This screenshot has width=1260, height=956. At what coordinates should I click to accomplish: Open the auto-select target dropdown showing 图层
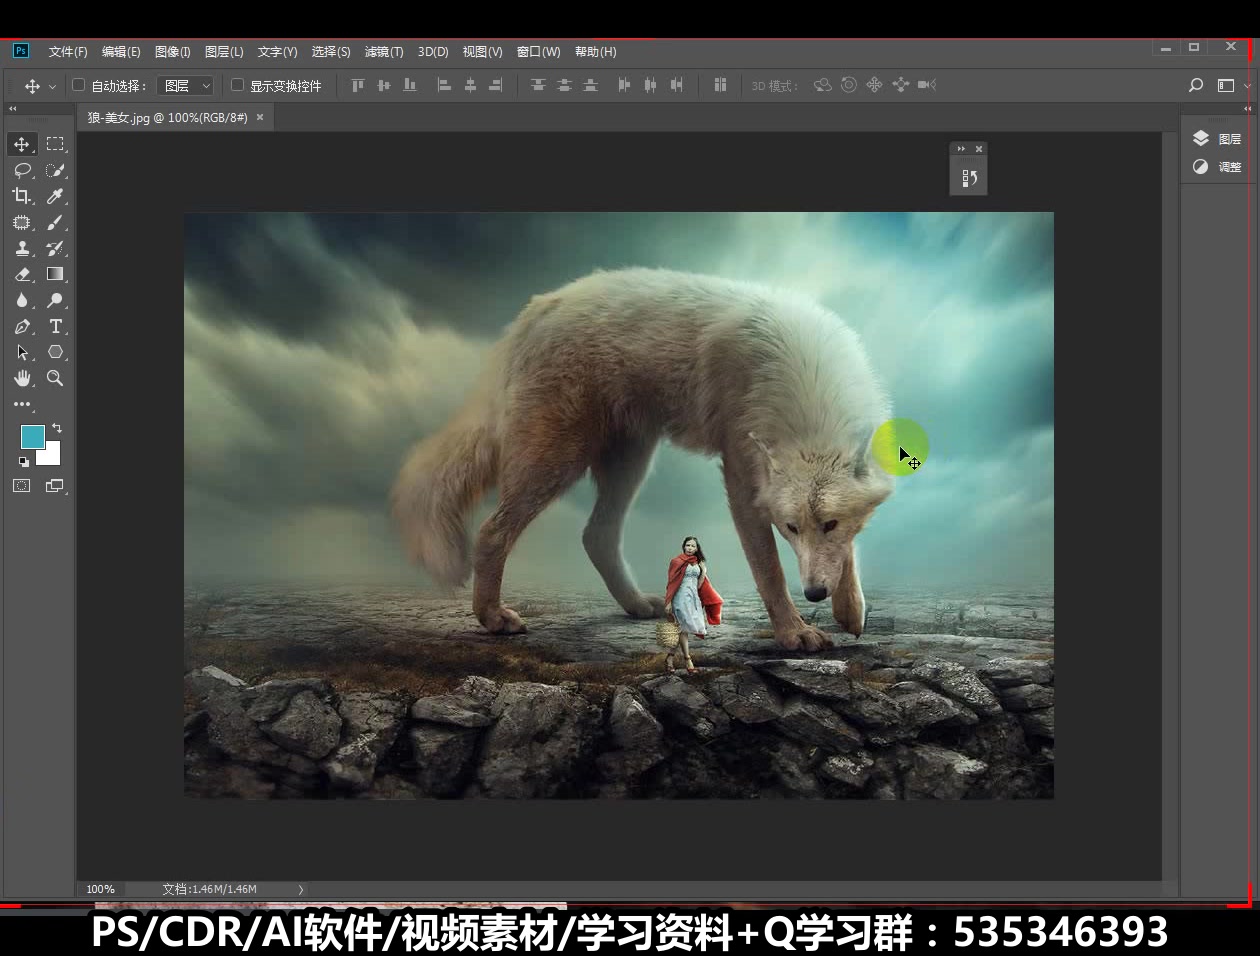click(184, 85)
